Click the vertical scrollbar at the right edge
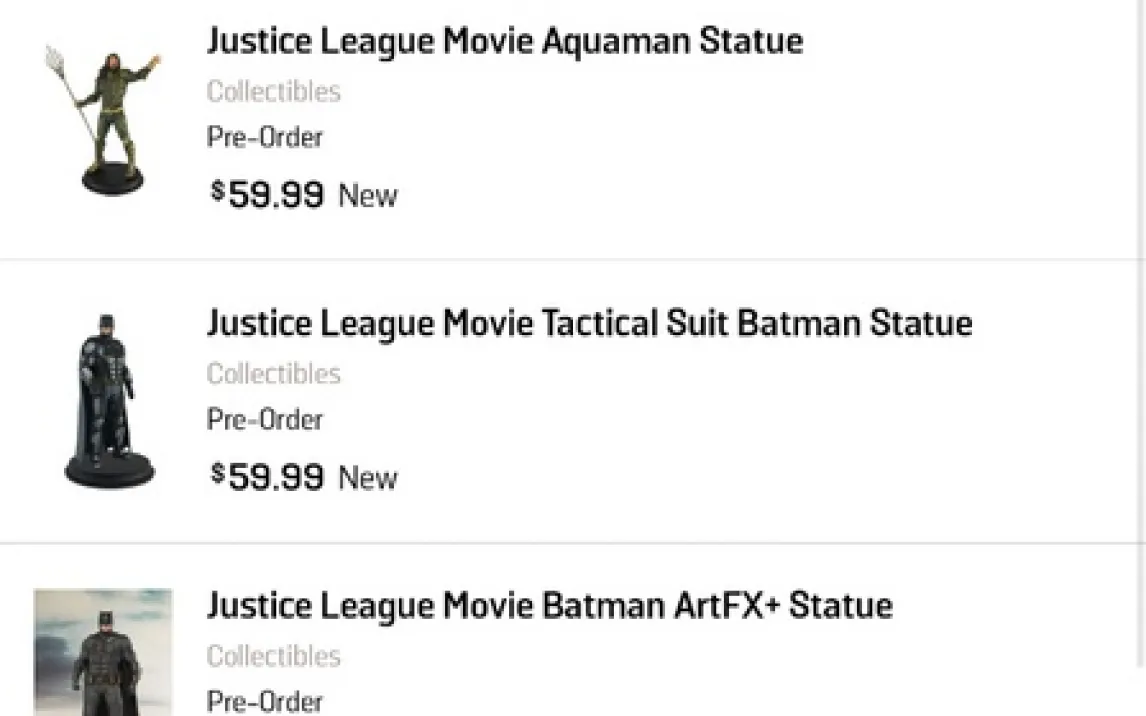Image resolution: width=1146 pixels, height=716 pixels. click(1141, 330)
